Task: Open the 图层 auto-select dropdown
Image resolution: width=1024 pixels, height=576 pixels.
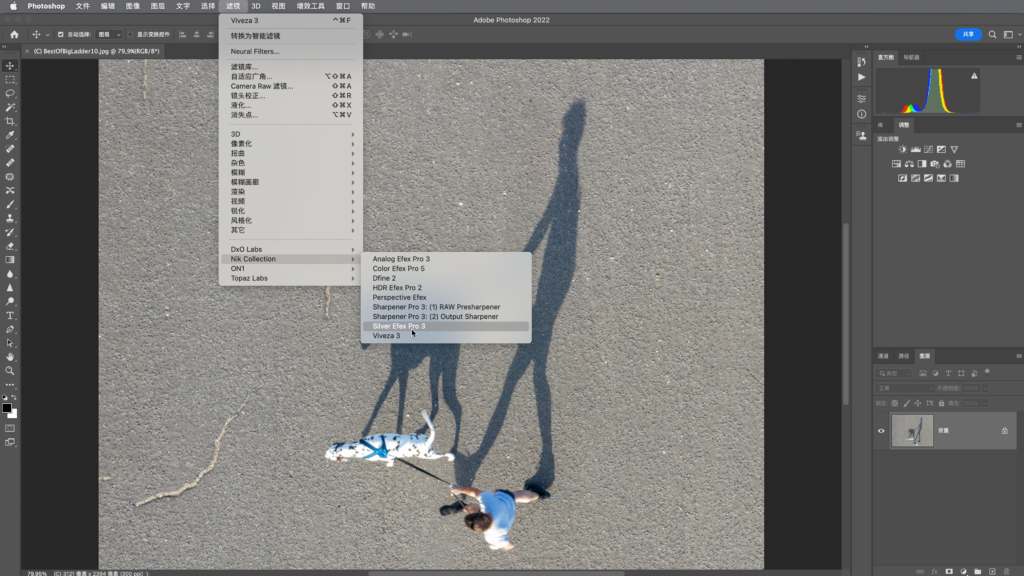Action: pyautogui.click(x=109, y=35)
